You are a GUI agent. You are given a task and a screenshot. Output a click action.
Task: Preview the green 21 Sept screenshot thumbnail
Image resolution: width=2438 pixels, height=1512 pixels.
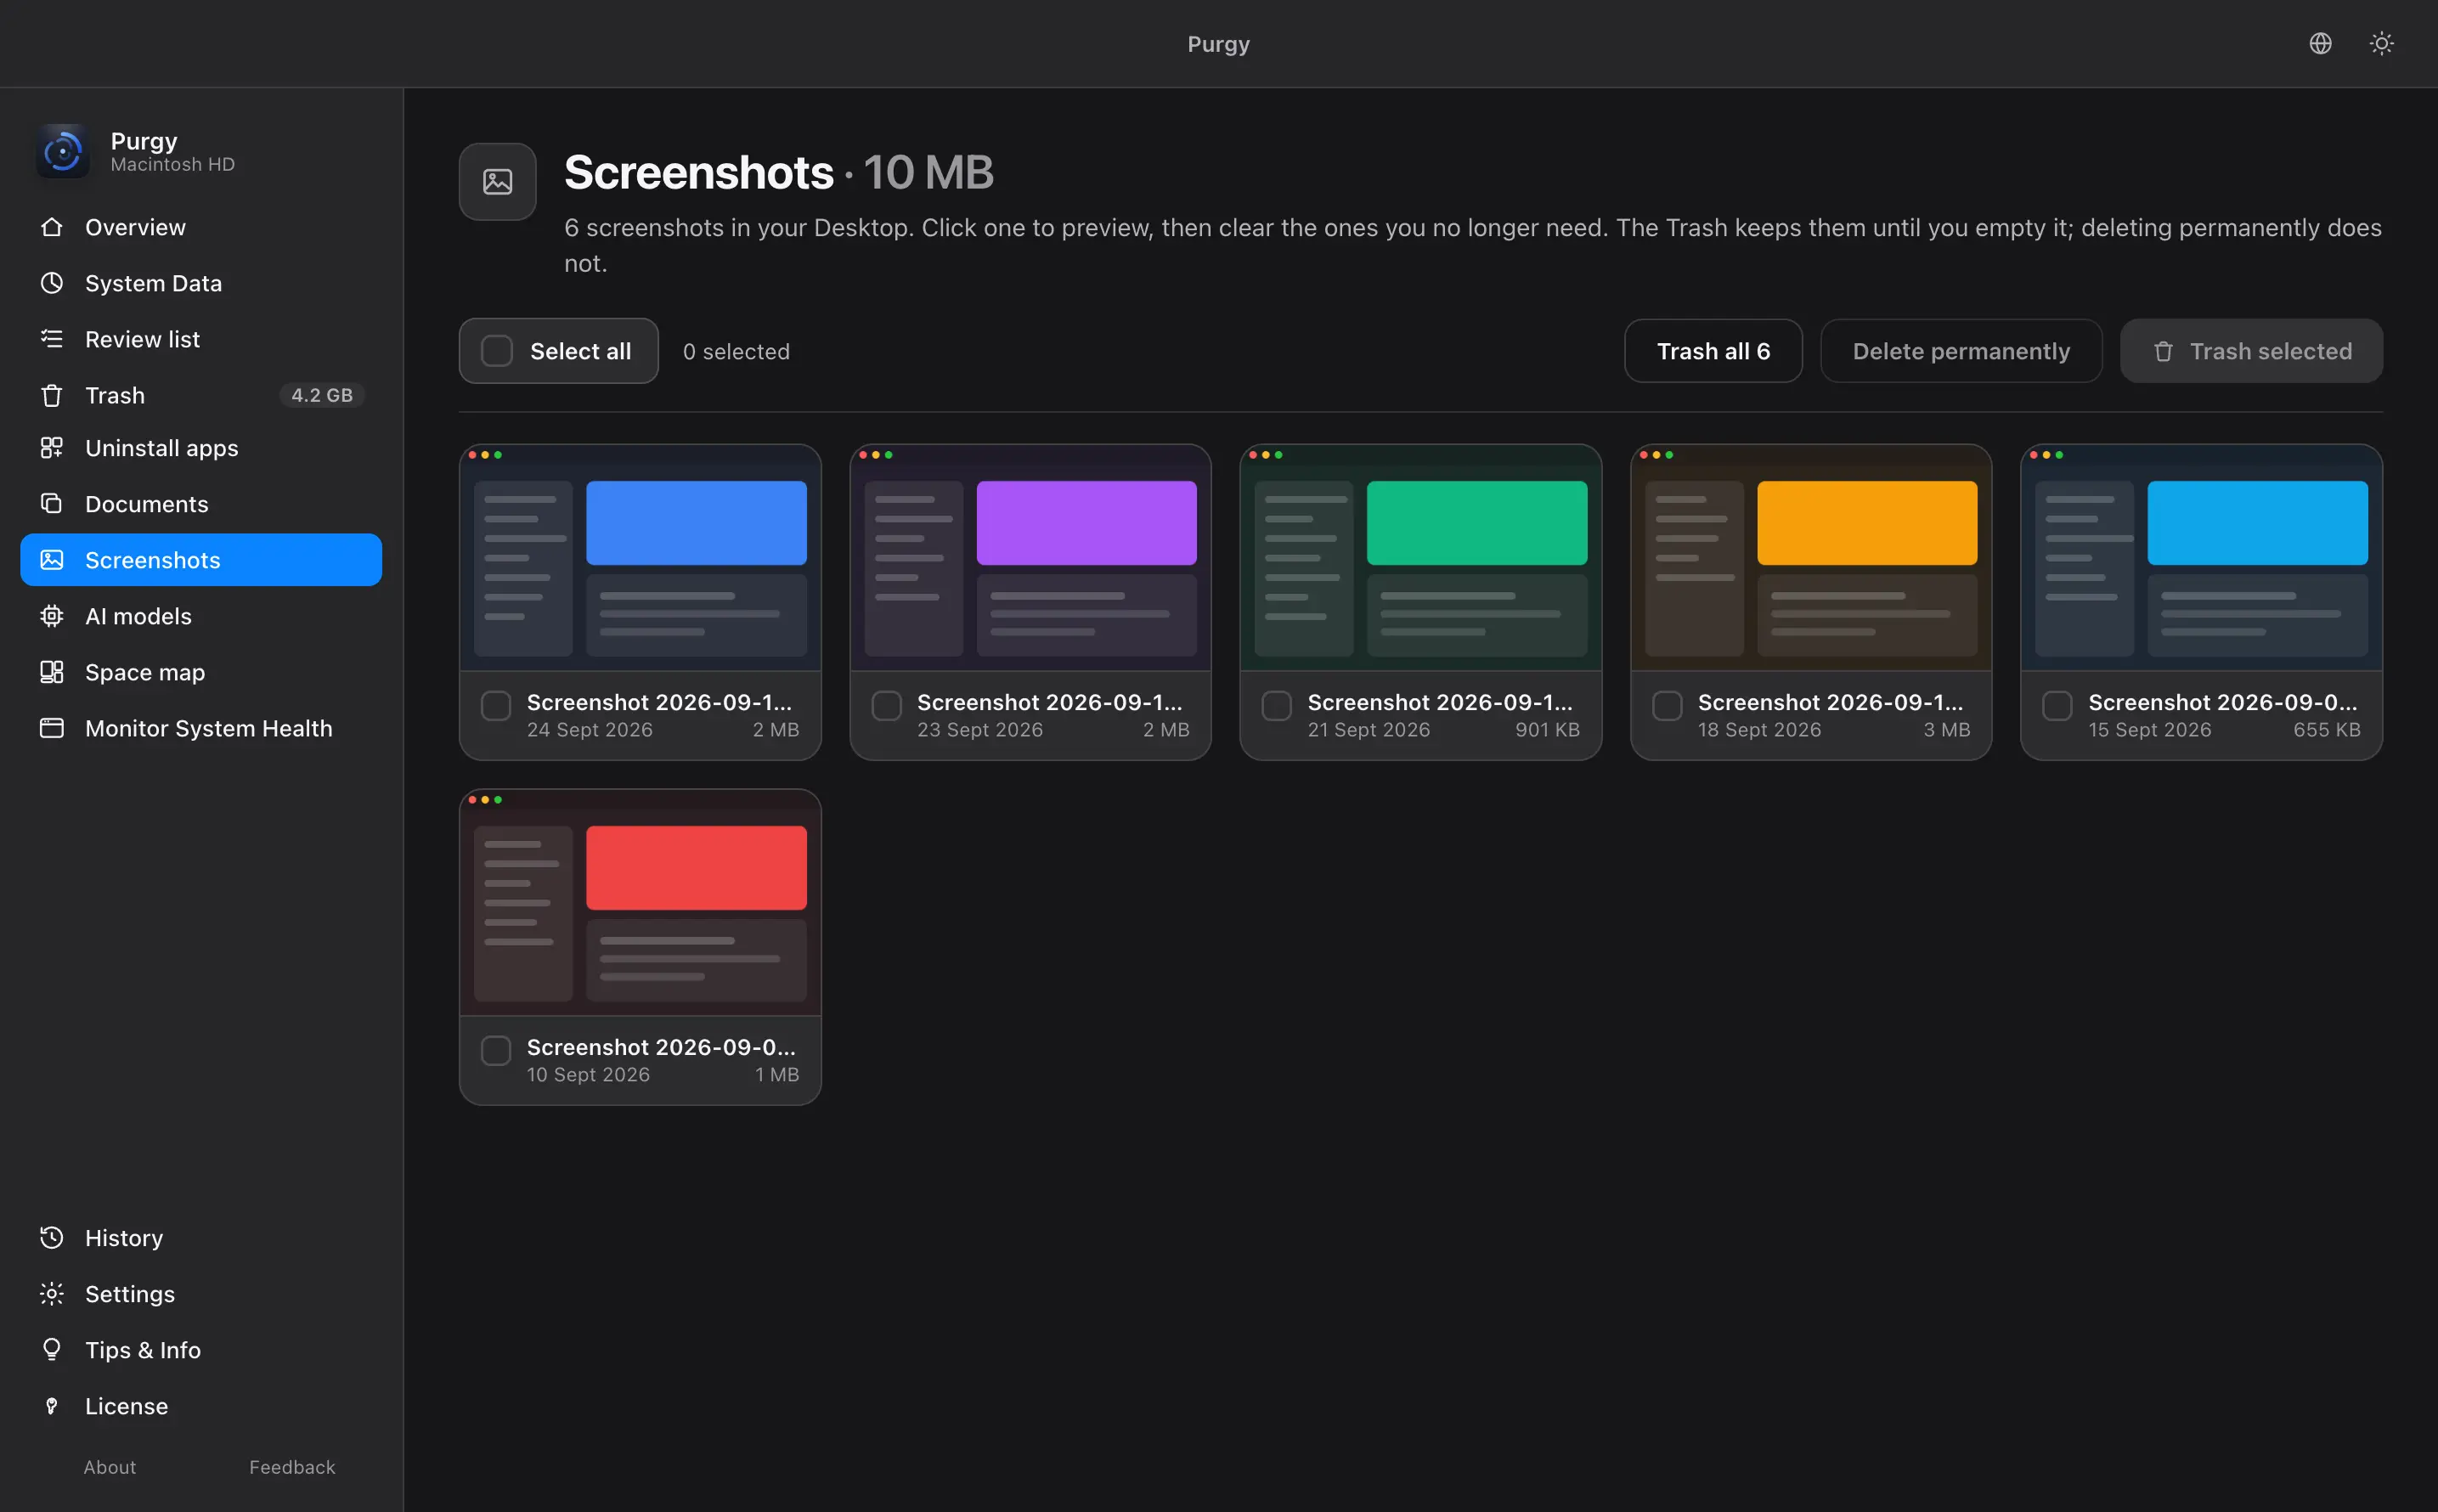(x=1420, y=558)
